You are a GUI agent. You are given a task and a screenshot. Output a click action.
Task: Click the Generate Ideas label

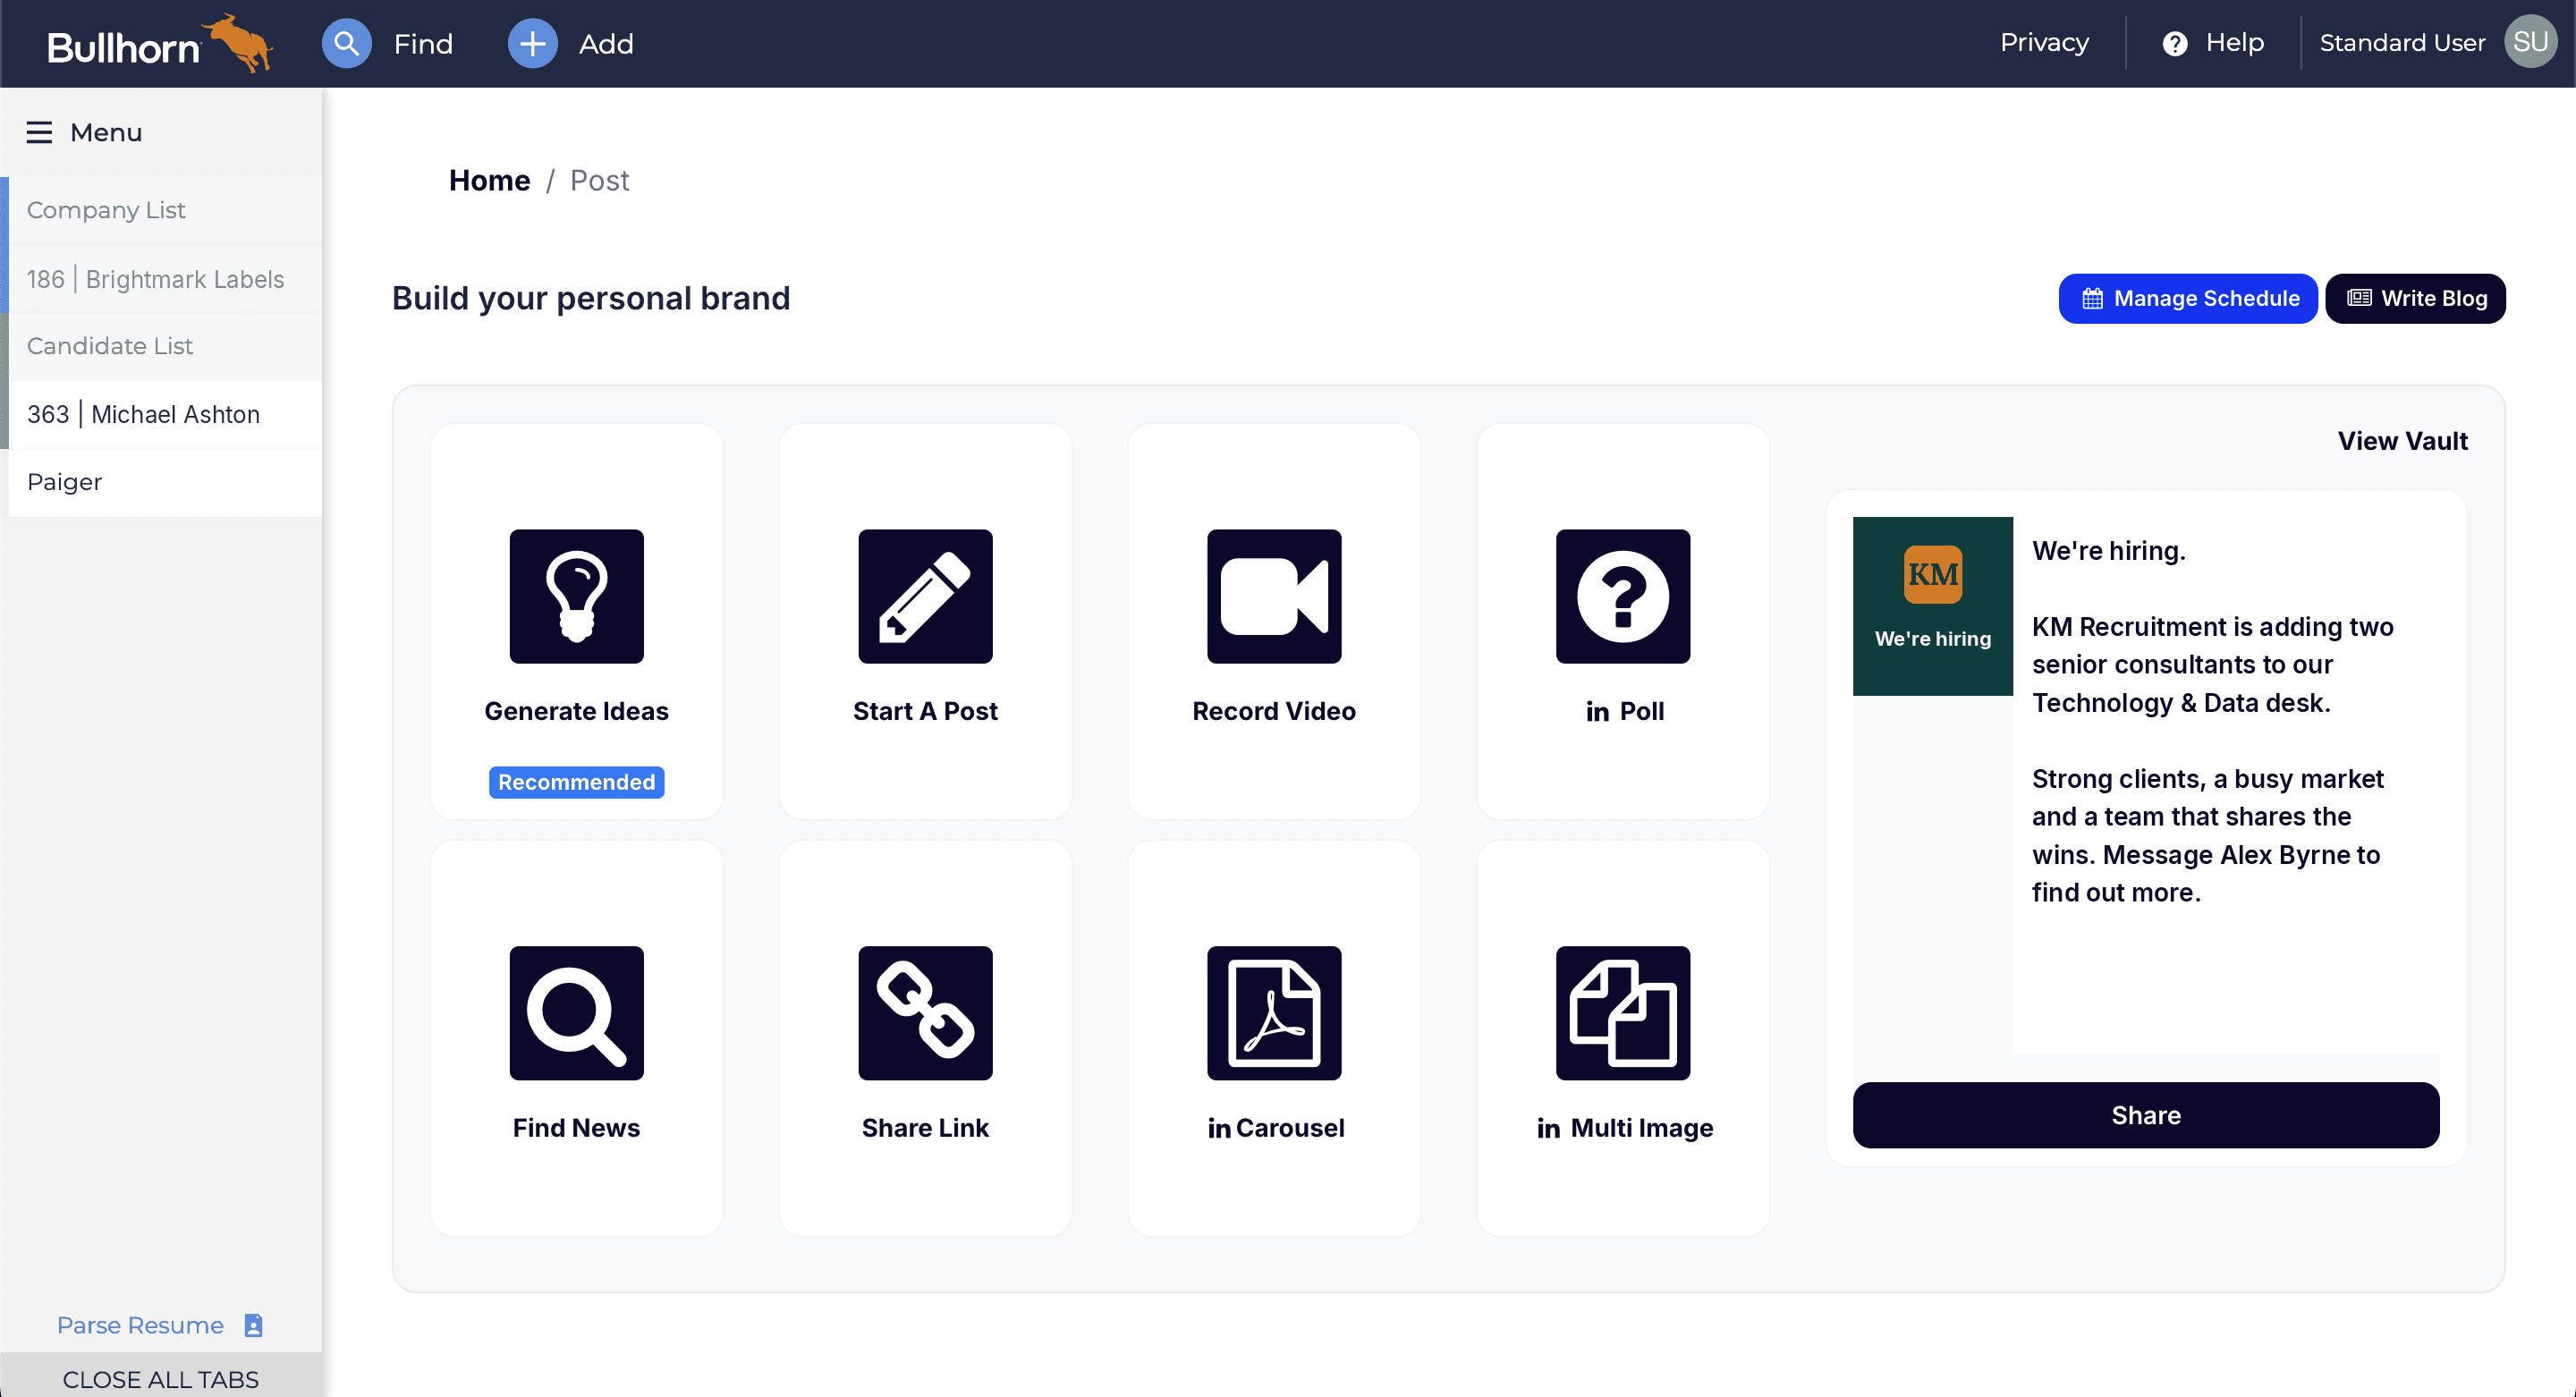[576, 711]
